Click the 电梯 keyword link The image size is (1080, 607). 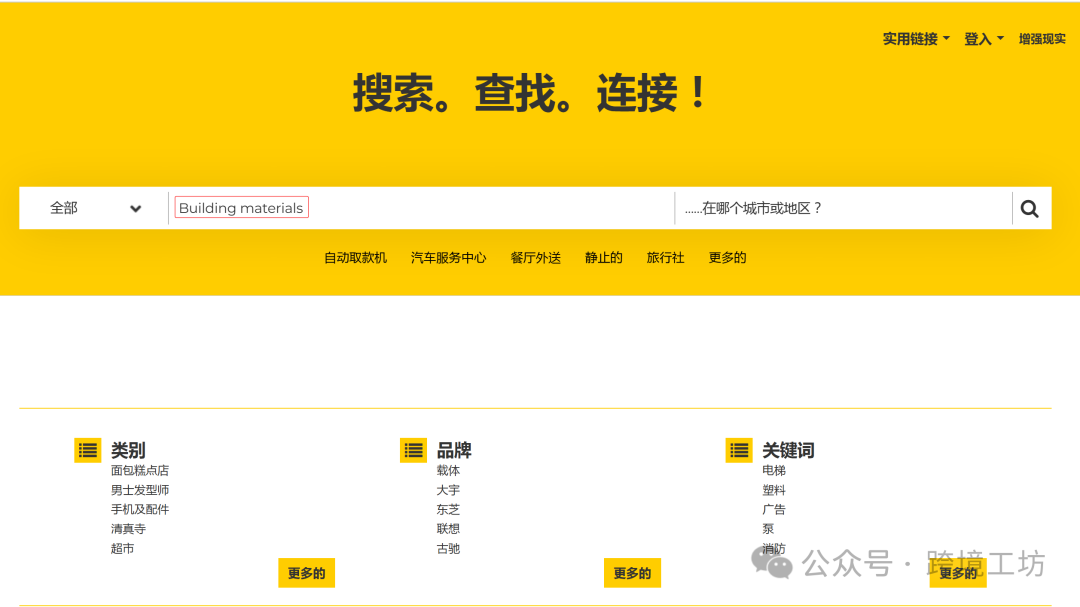click(772, 470)
